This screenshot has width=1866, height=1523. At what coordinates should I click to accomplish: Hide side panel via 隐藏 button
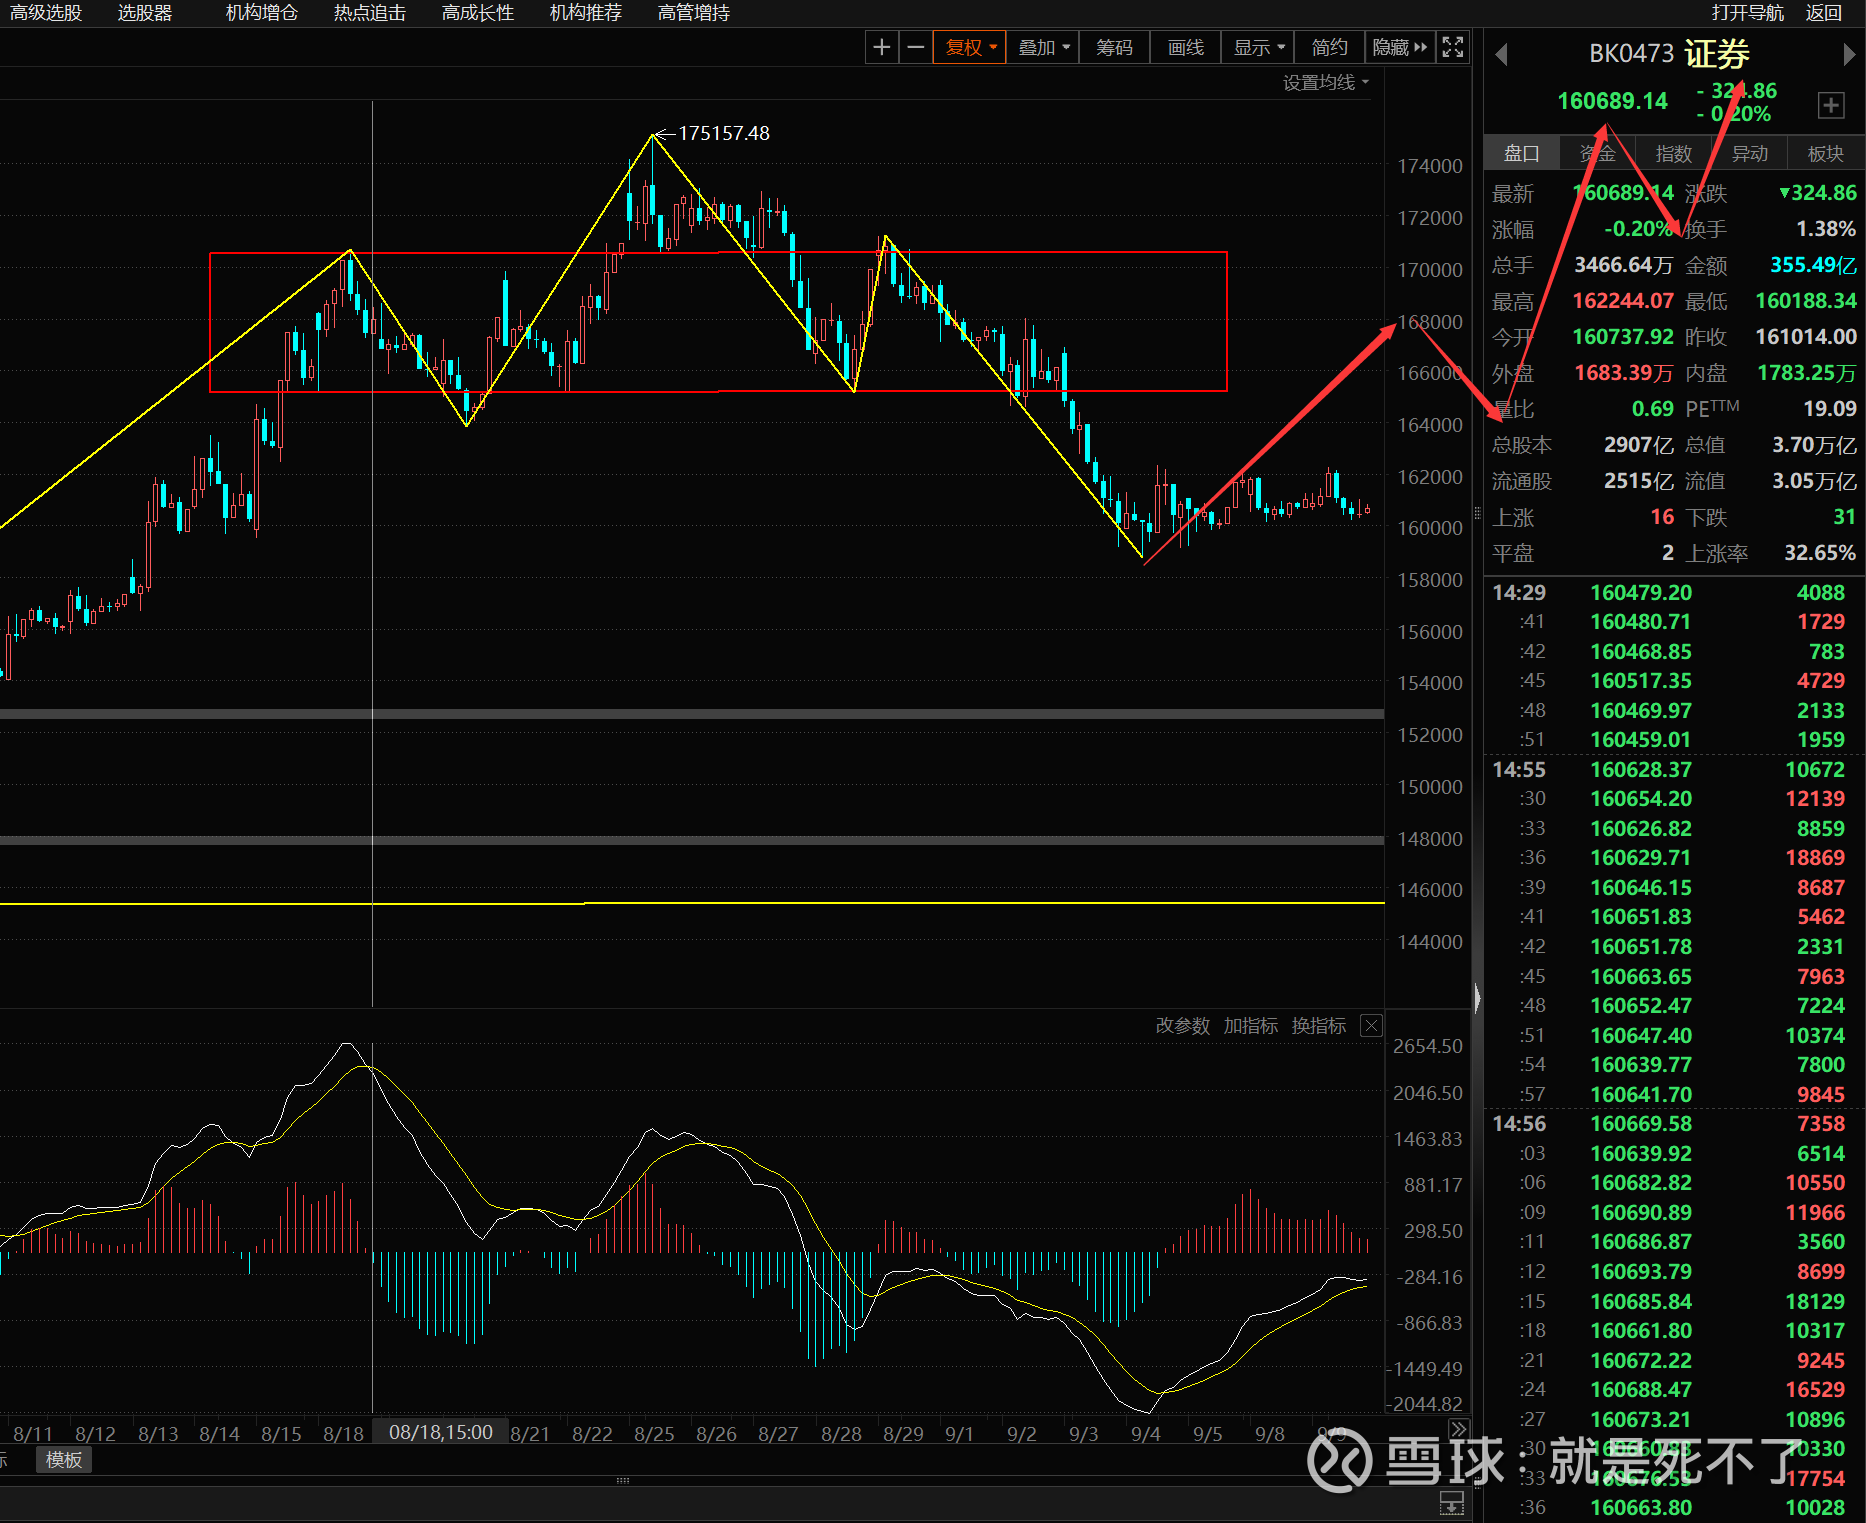click(1399, 47)
